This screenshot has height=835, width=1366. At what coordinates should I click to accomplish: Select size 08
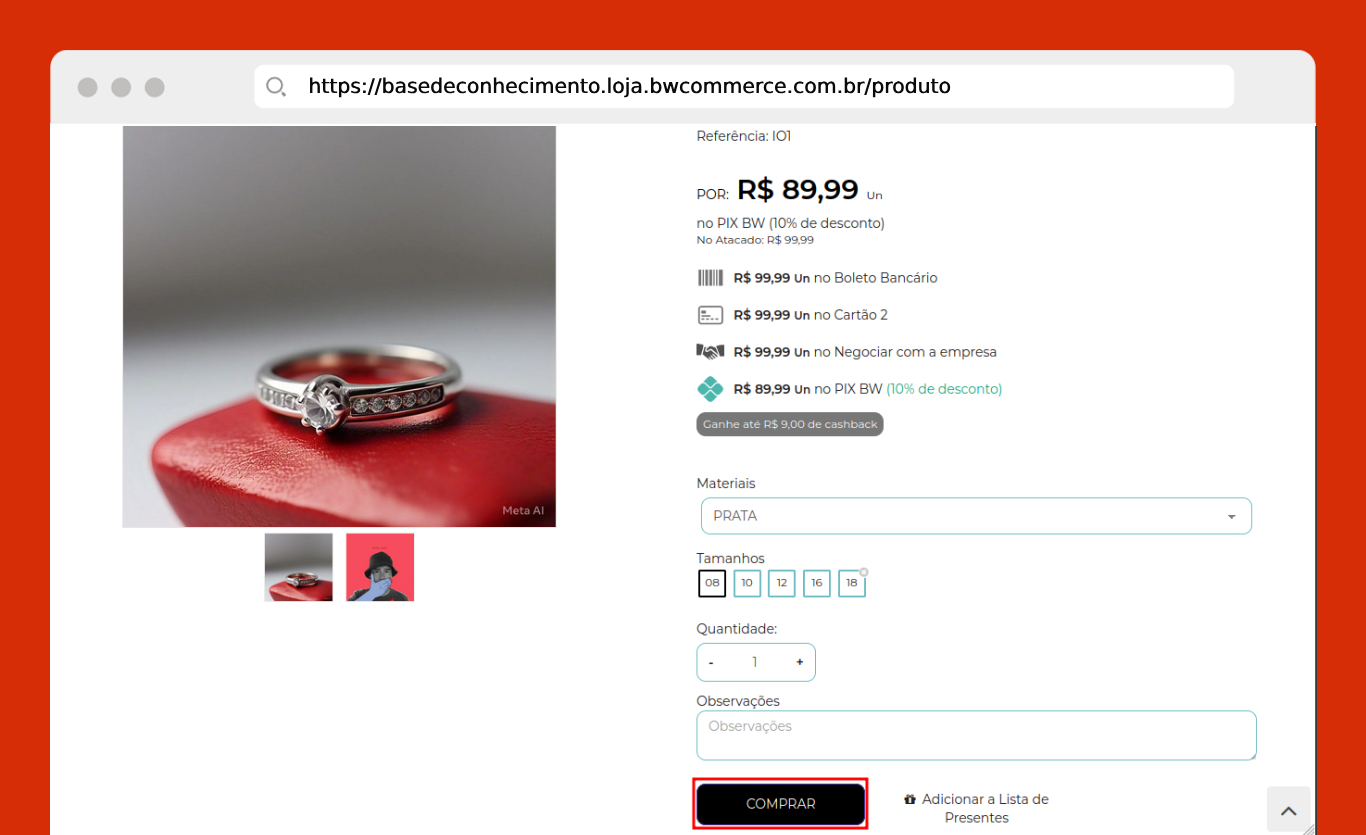(x=712, y=583)
